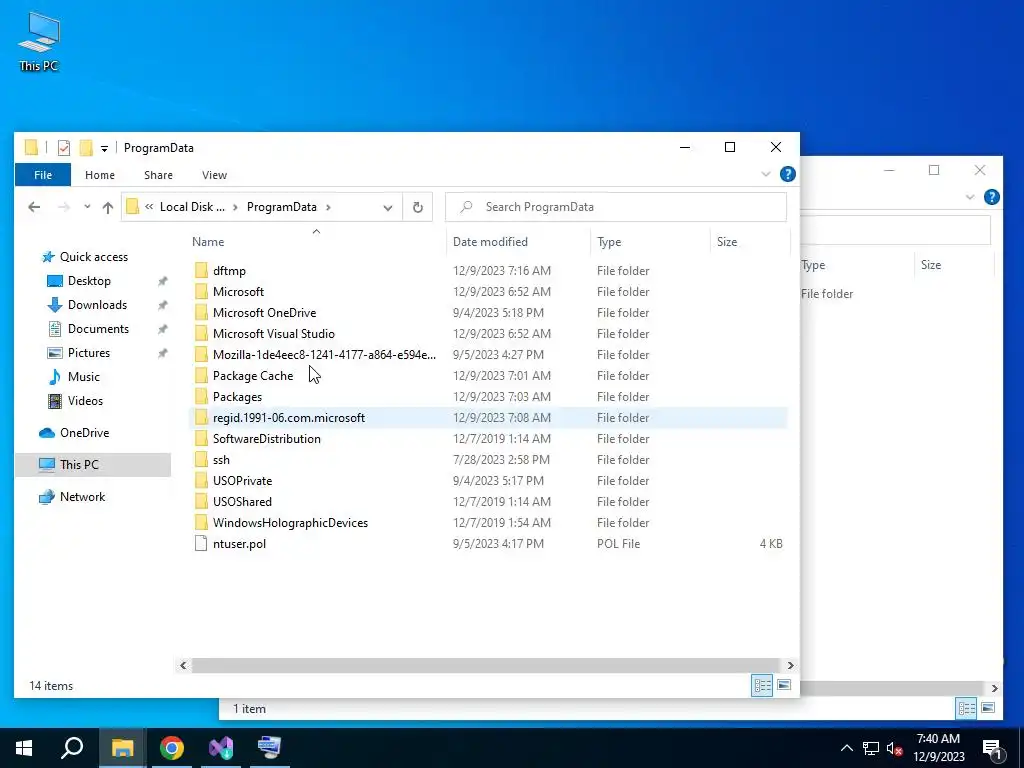Launch Google Chrome from taskbar
This screenshot has height=768, width=1024.
[172, 748]
